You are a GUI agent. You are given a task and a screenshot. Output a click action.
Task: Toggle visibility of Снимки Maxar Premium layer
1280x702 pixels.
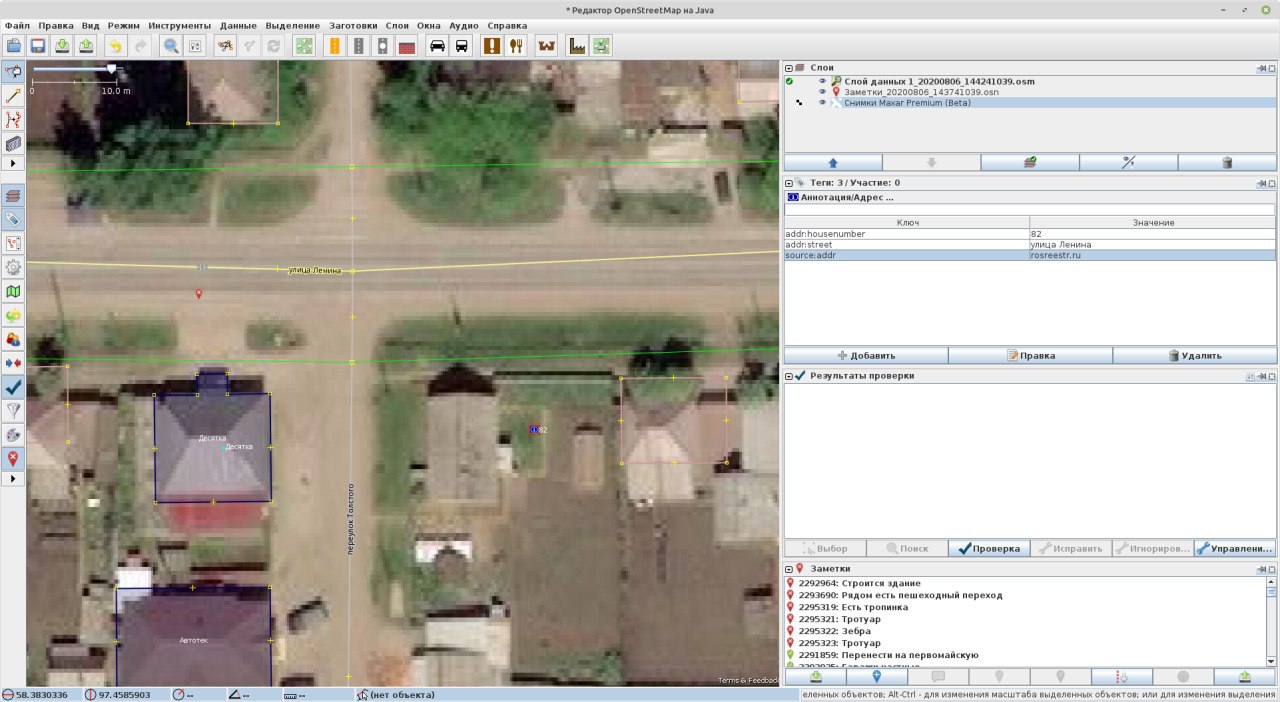pyautogui.click(x=823, y=103)
